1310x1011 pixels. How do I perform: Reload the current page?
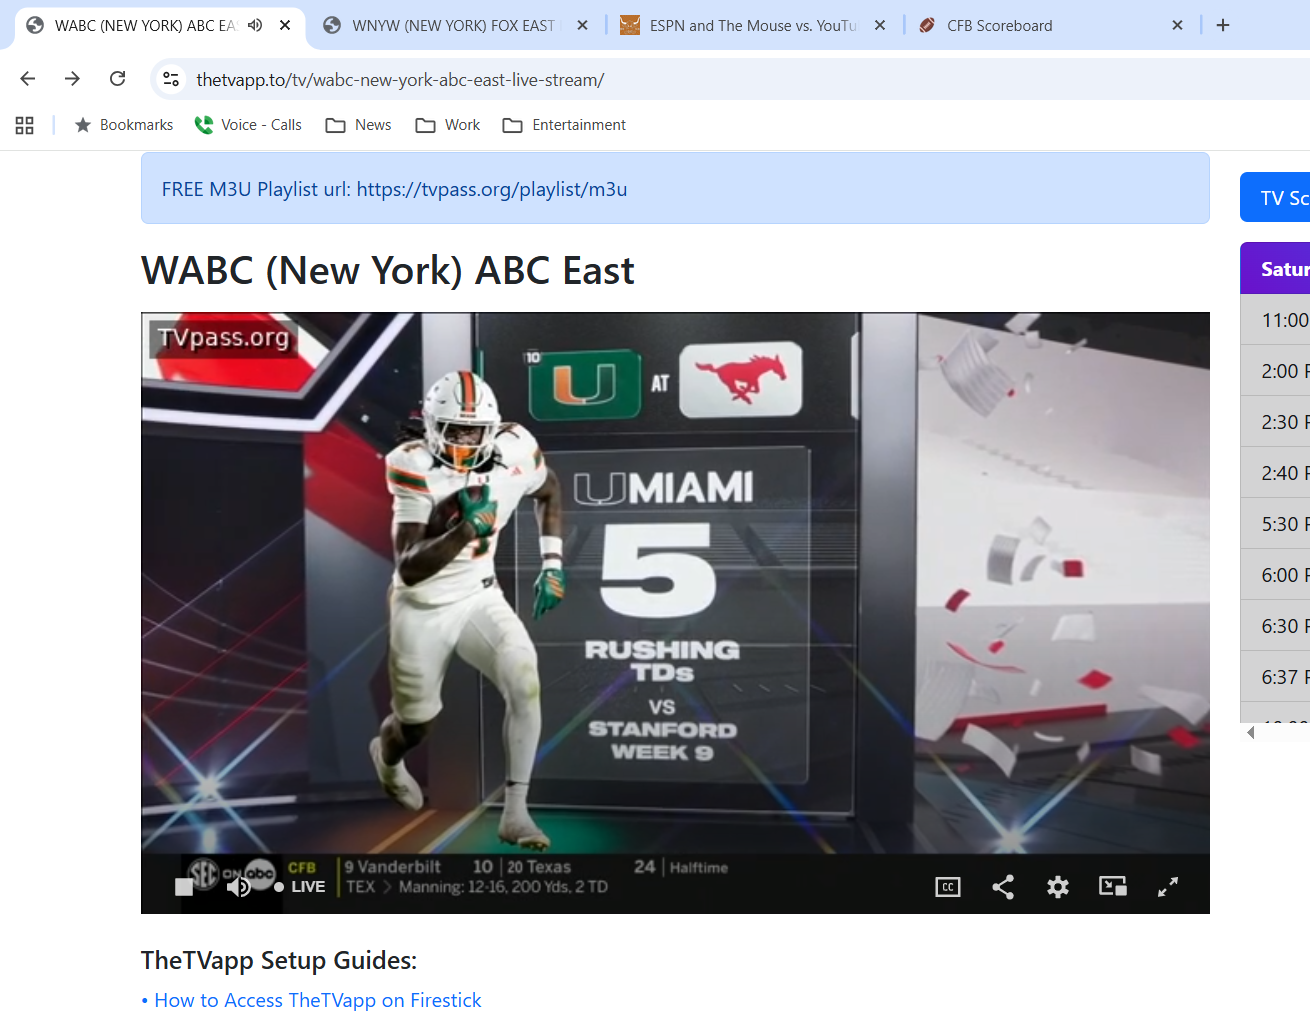(x=118, y=79)
